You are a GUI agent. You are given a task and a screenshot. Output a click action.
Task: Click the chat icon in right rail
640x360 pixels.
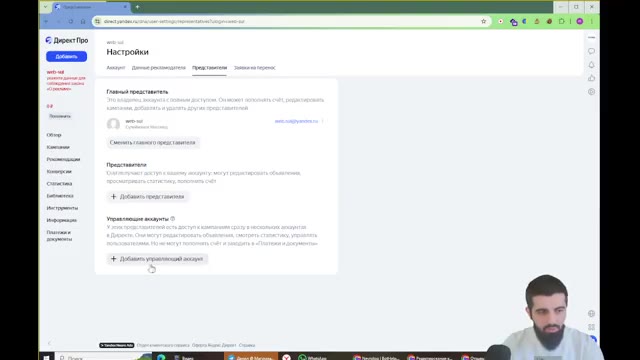coord(591,51)
